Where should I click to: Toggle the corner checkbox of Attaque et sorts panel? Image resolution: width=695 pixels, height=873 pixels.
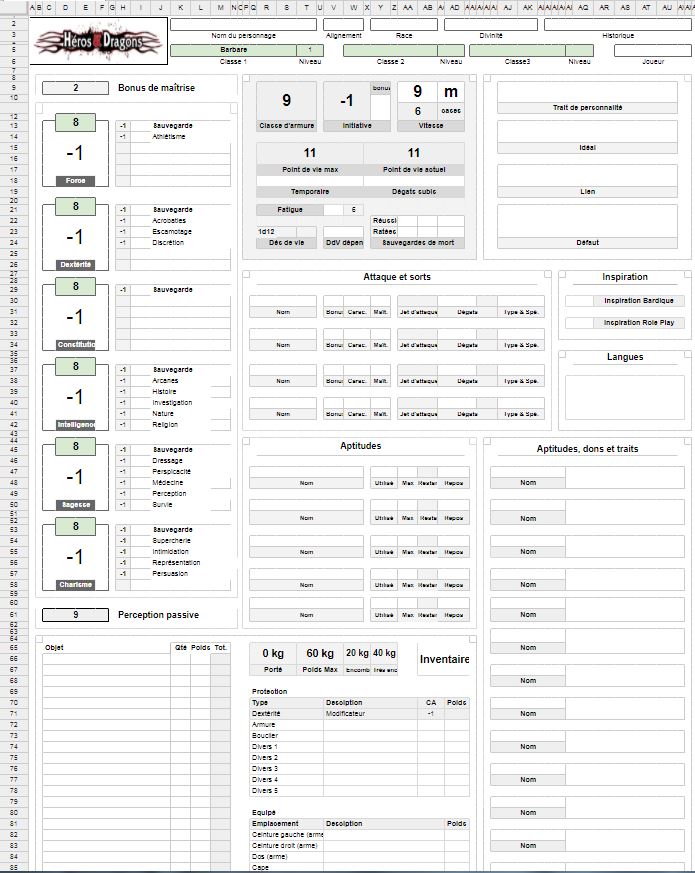[x=547, y=273]
